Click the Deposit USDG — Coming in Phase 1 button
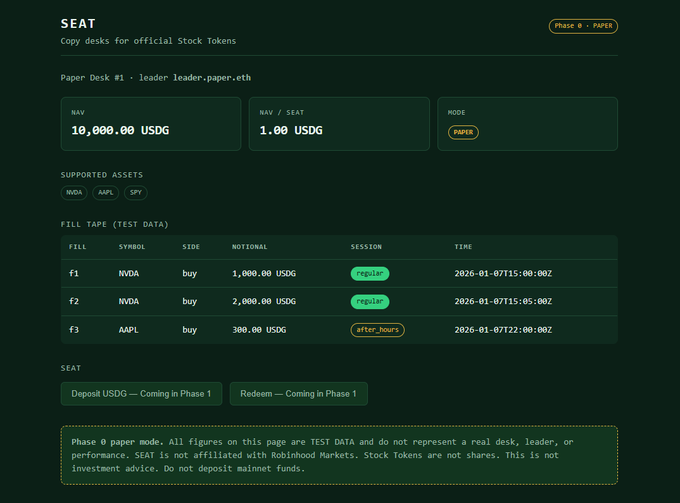The width and height of the screenshot is (680, 503). coord(141,394)
